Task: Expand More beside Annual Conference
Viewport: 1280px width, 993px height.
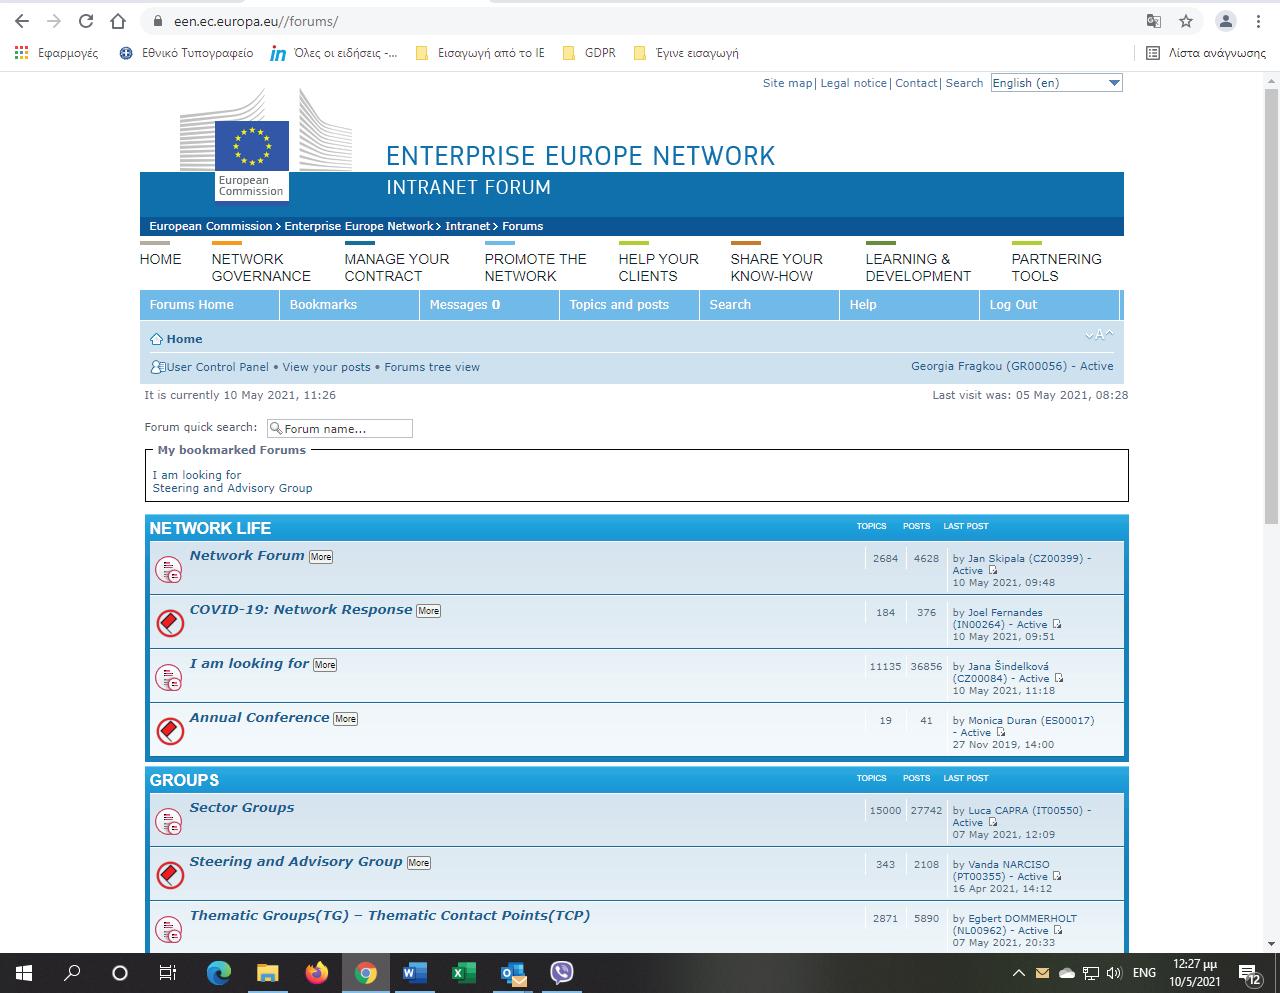Action: pos(345,719)
